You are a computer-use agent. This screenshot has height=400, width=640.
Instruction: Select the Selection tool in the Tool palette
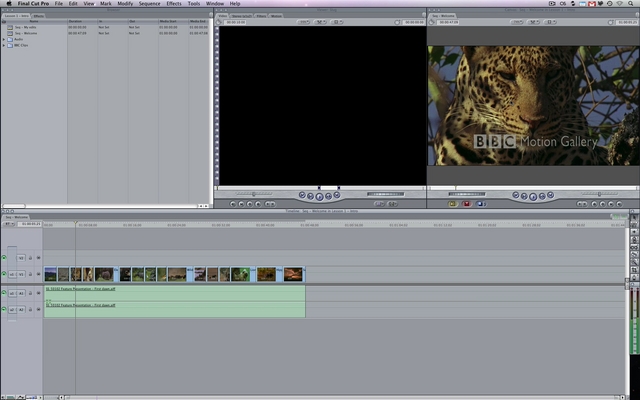(x=634, y=218)
